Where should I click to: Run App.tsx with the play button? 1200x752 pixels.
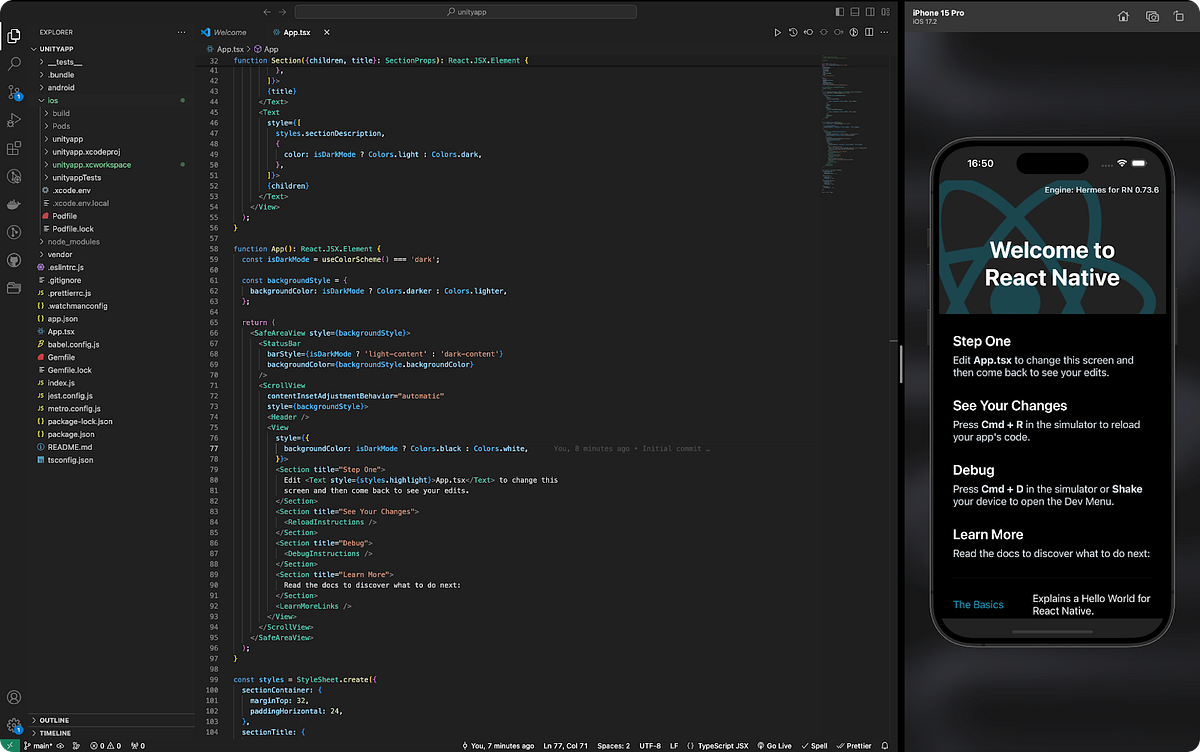(x=778, y=32)
